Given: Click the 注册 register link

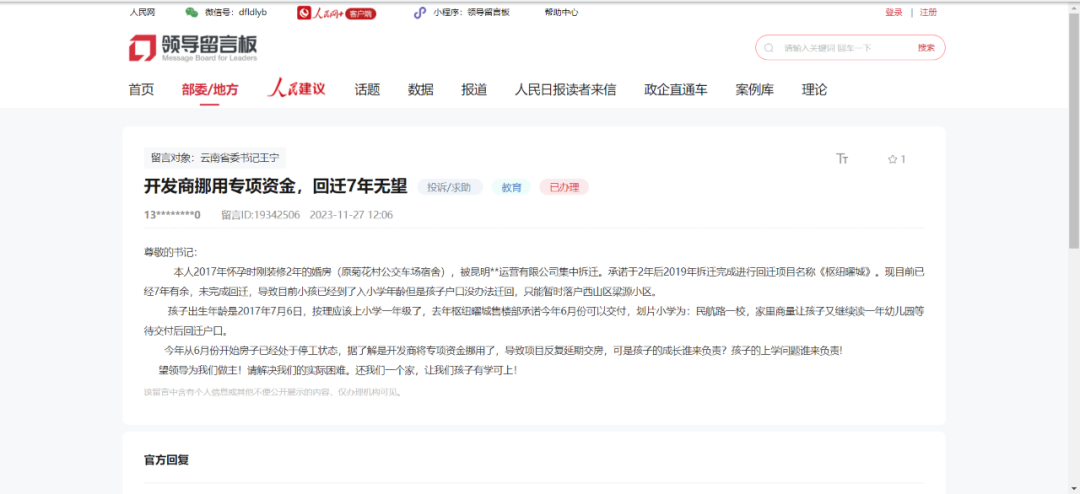Looking at the screenshot, I should 928,13.
